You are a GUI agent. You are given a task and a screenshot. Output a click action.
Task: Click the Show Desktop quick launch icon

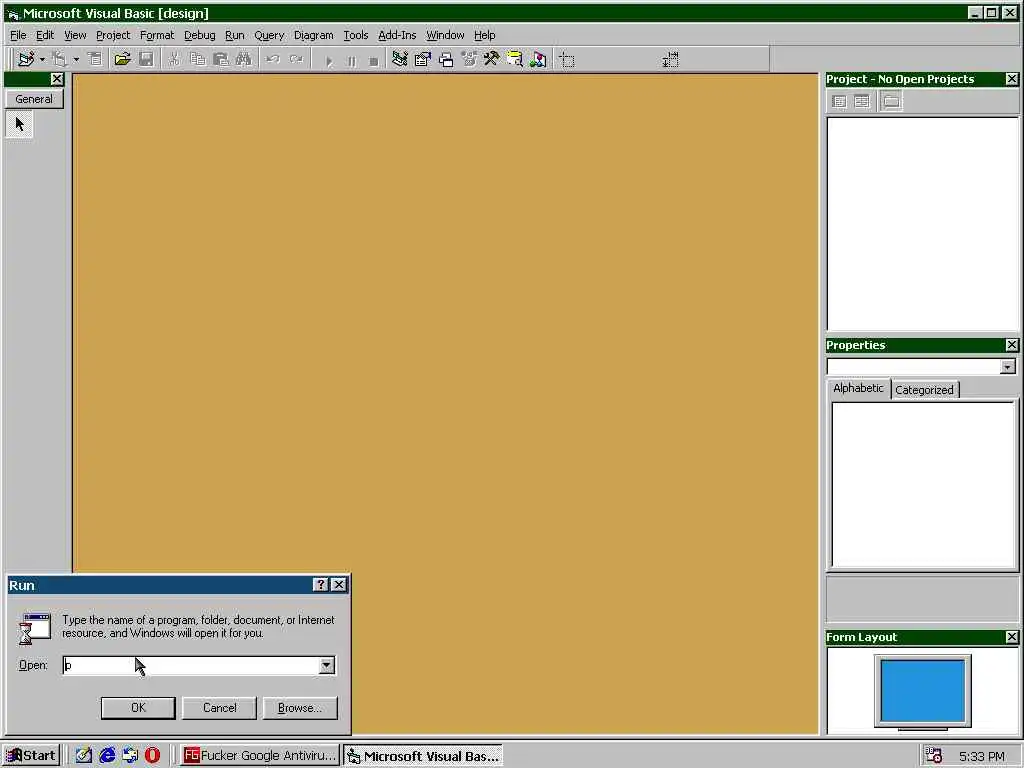tap(84, 756)
